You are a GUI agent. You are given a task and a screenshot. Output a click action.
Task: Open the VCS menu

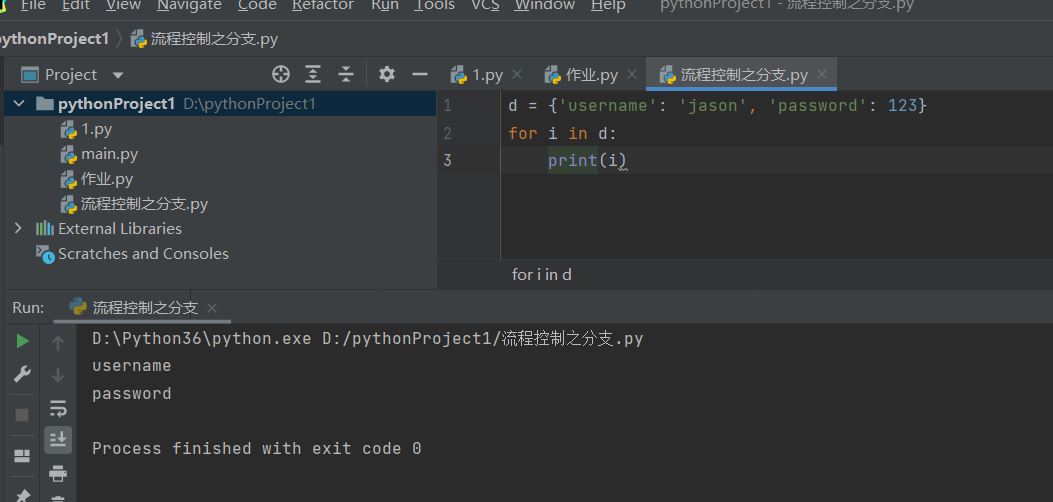[485, 5]
